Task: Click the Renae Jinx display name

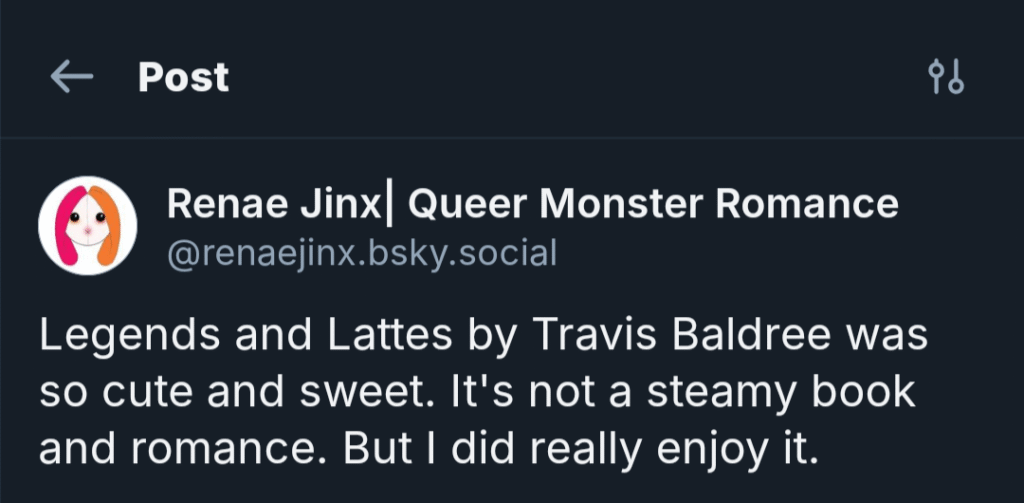Action: [x=274, y=205]
